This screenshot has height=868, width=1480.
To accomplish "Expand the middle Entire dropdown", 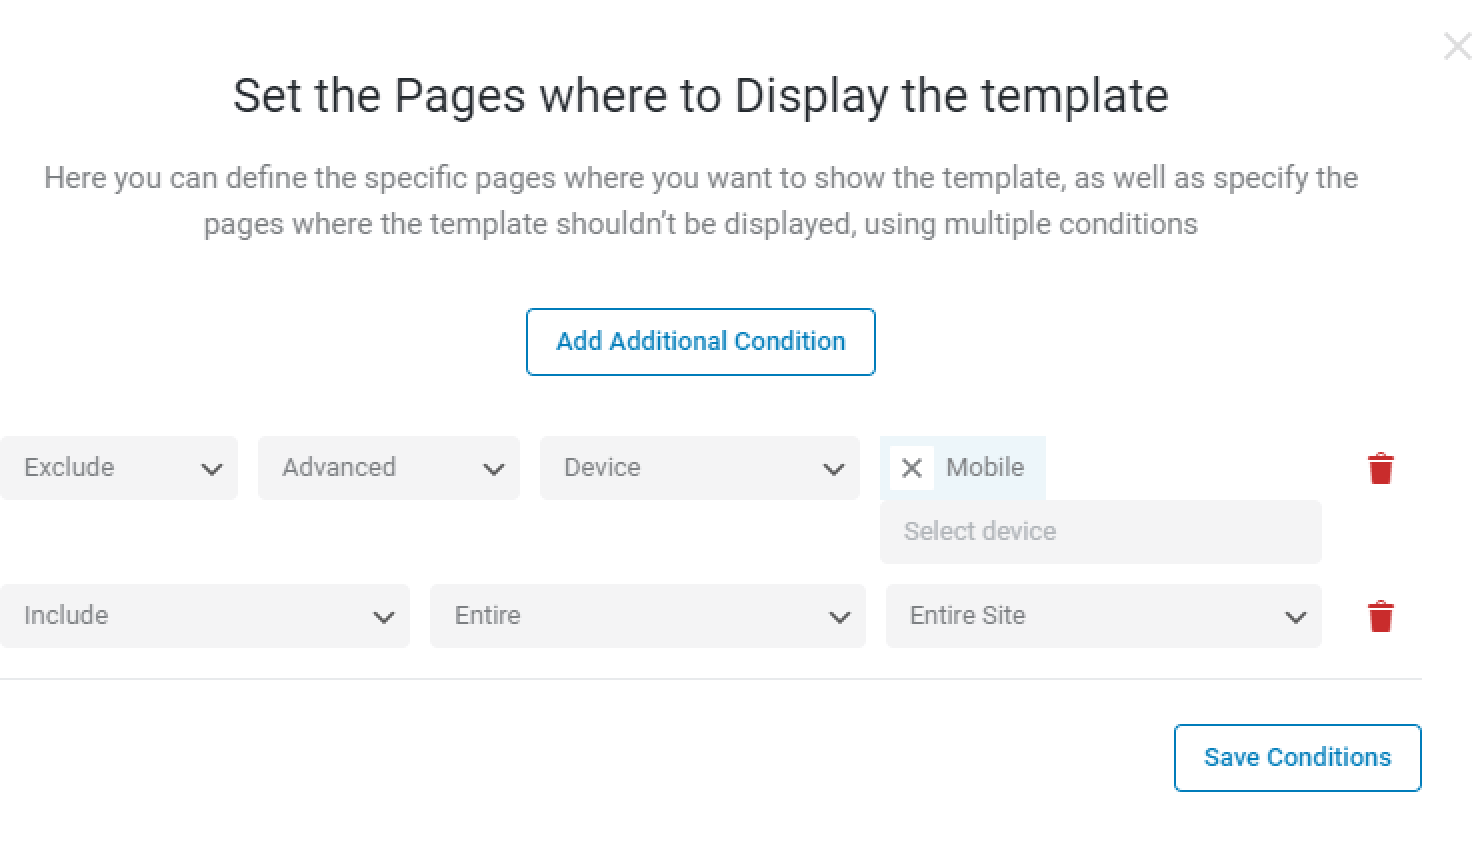I will coord(648,616).
